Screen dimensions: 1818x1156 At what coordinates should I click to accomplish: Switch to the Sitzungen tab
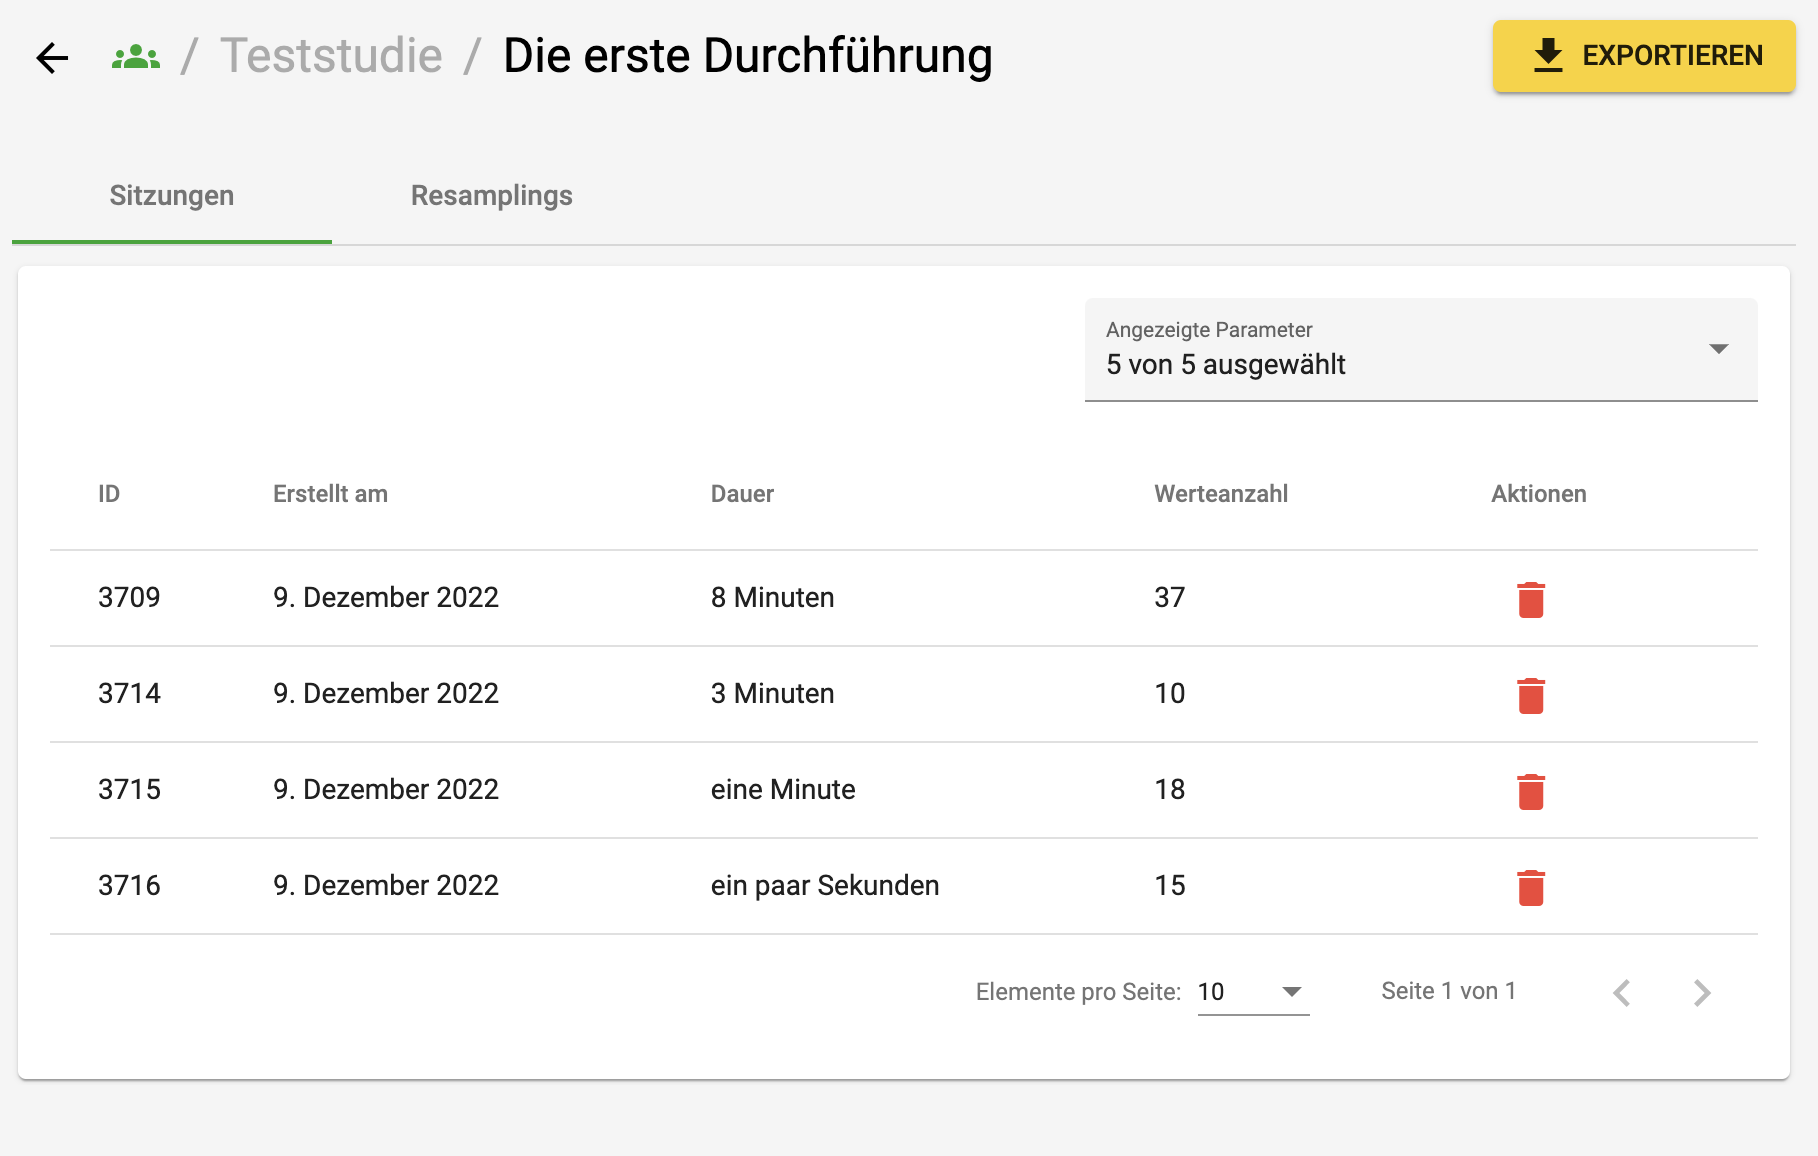(x=172, y=195)
